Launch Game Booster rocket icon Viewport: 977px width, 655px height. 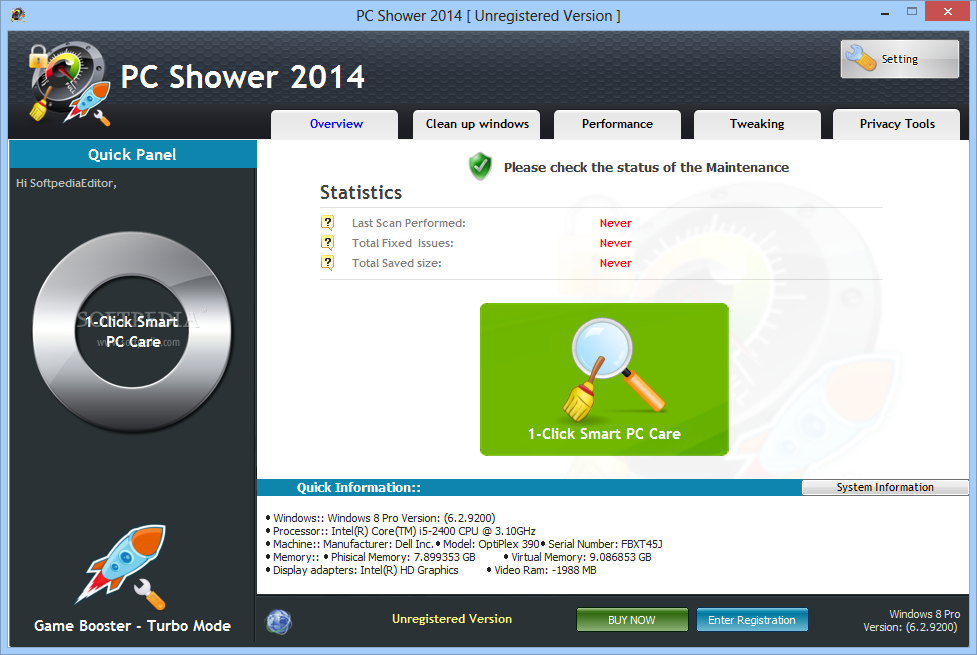(122, 565)
